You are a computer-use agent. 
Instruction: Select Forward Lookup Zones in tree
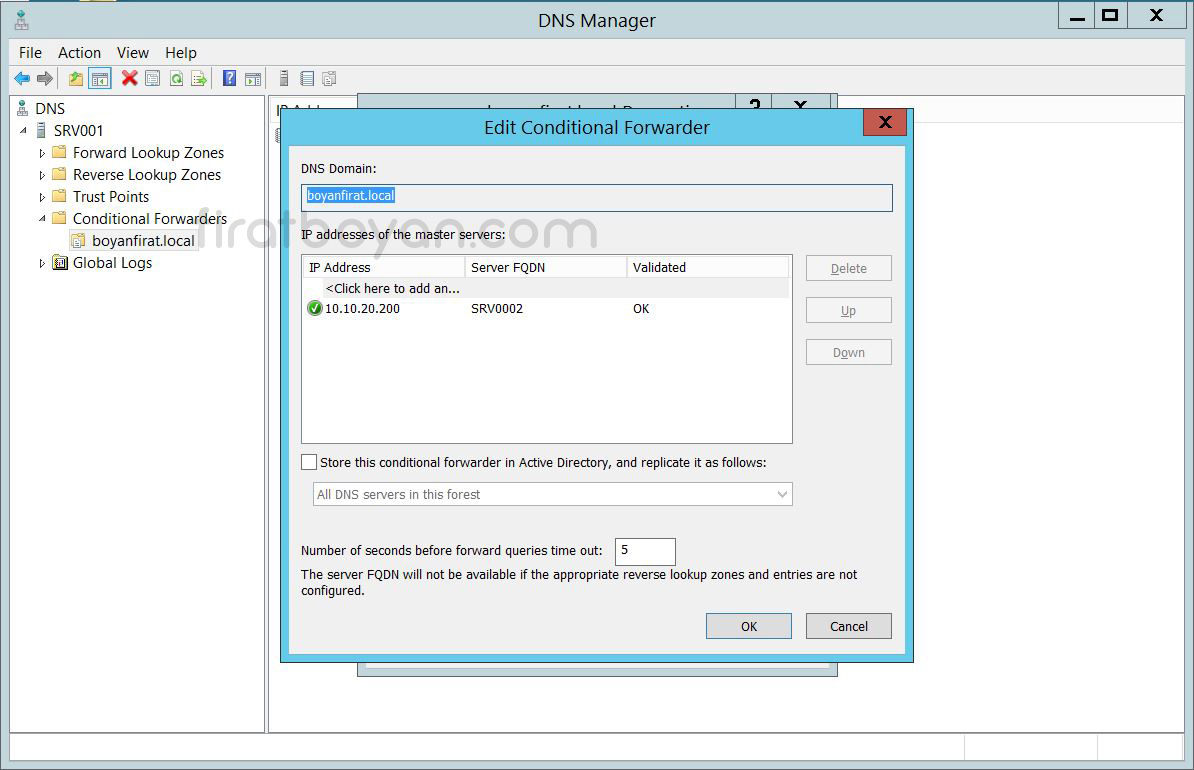click(148, 153)
